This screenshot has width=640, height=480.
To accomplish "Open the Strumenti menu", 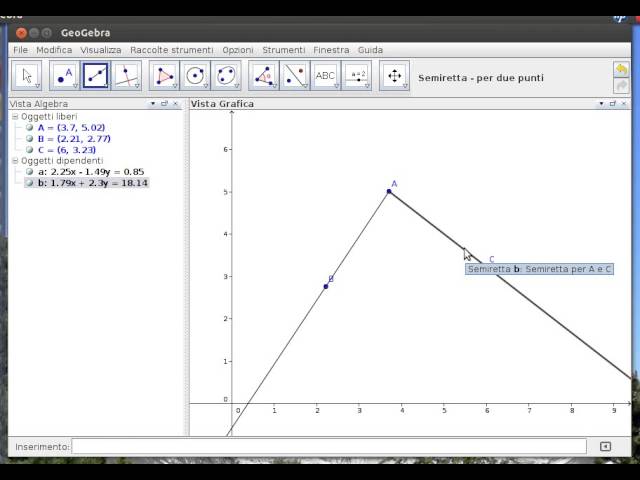I will [283, 50].
